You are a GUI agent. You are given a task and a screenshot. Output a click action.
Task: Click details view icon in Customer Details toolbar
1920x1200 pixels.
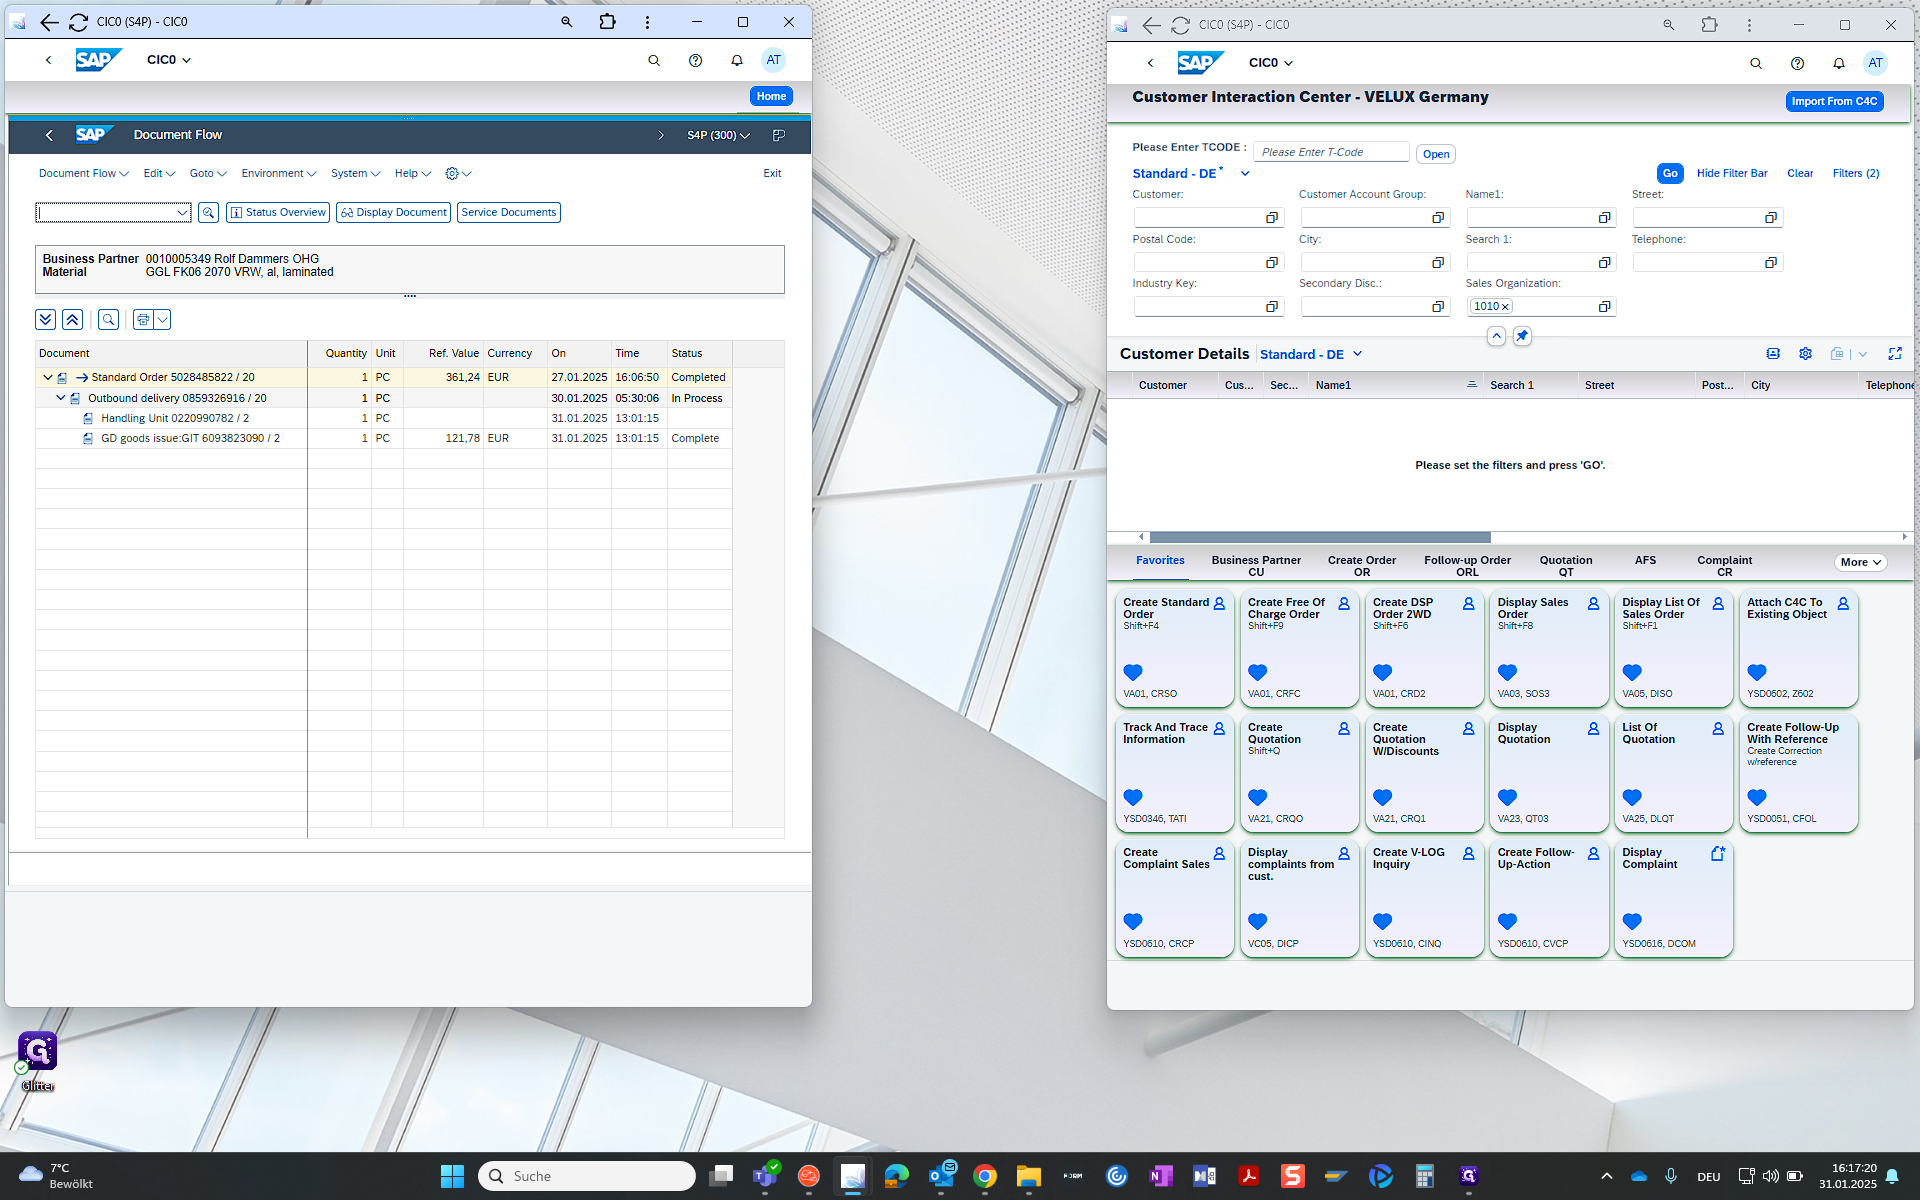point(1773,354)
